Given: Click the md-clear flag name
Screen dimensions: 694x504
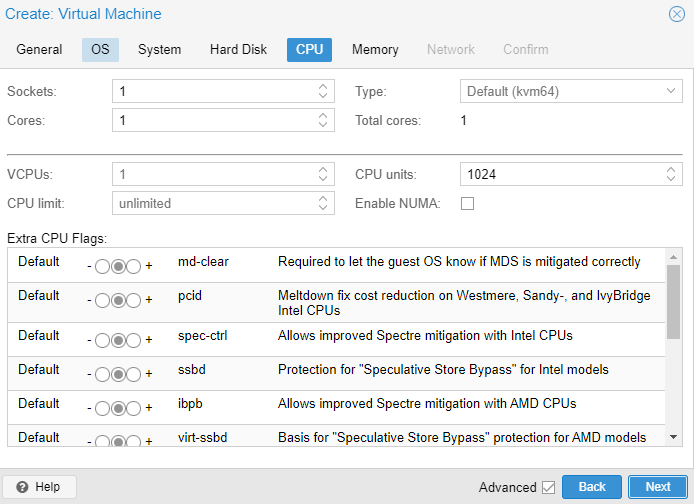Looking at the screenshot, I should tap(203, 262).
